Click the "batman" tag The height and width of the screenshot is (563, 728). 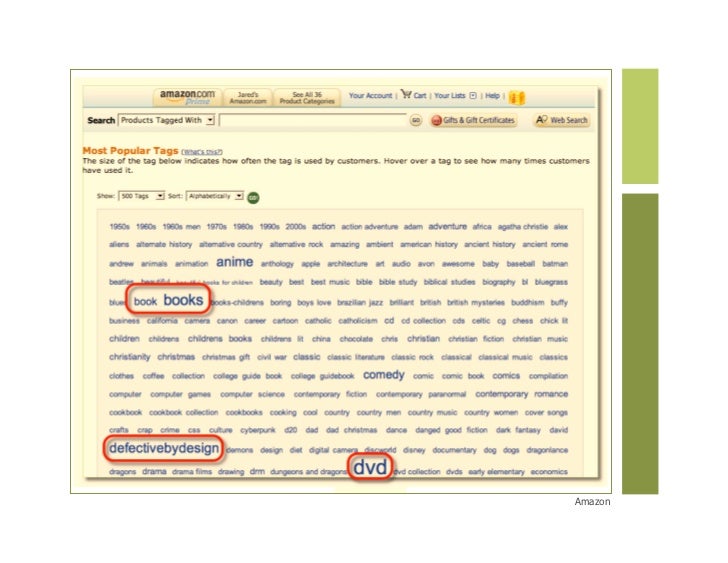pos(555,264)
